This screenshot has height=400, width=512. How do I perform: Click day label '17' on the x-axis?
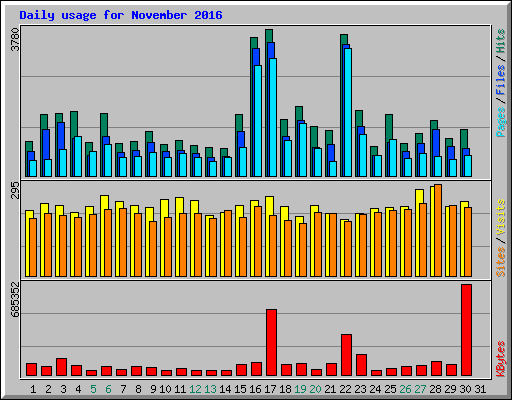tap(270, 389)
